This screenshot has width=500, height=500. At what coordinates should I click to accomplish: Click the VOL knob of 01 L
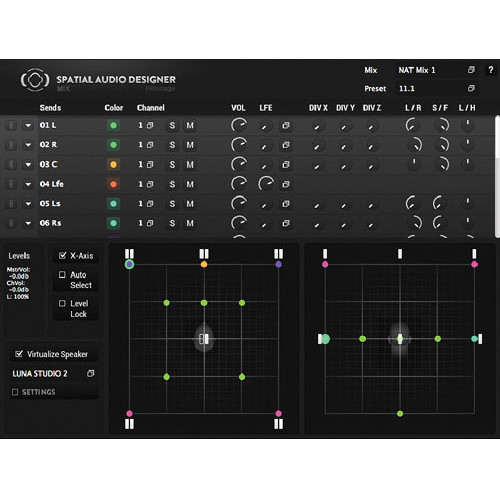239,125
